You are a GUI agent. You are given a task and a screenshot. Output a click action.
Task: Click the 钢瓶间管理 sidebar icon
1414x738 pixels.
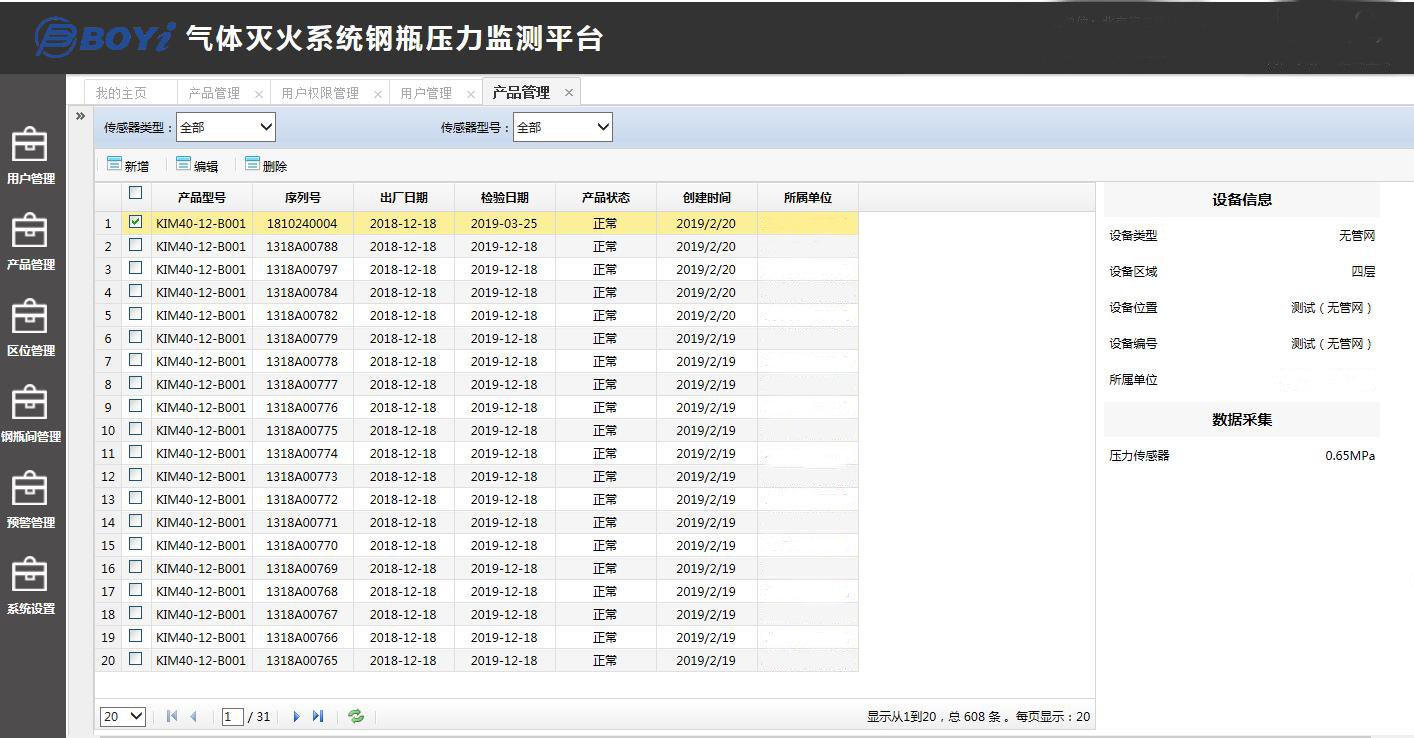click(x=31, y=416)
